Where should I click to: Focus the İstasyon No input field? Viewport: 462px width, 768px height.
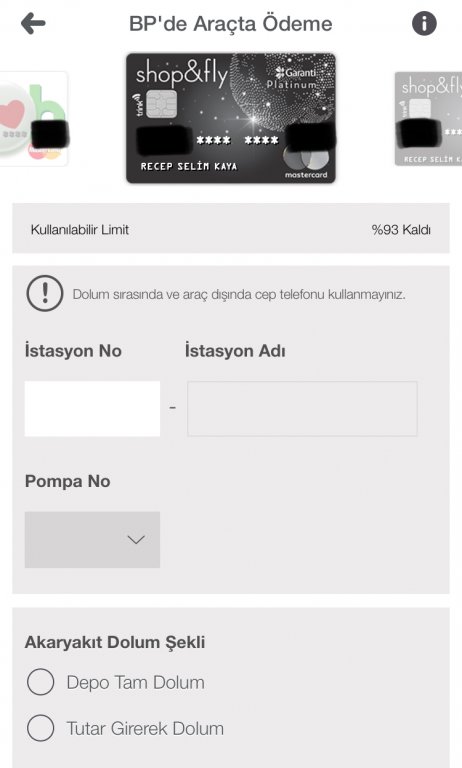[x=92, y=408]
